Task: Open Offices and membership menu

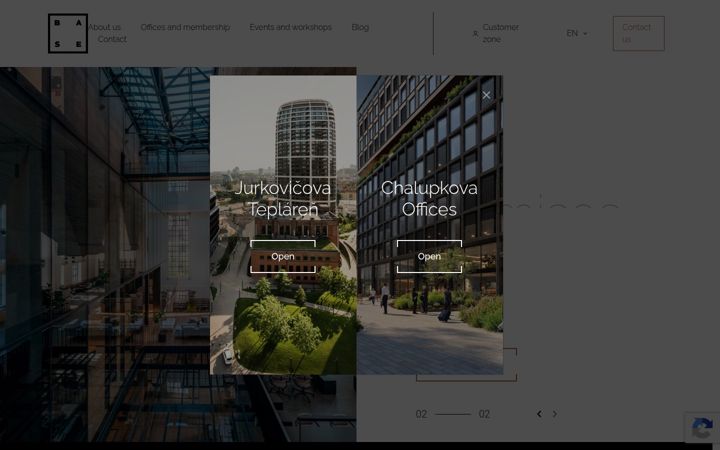Action: point(185,27)
